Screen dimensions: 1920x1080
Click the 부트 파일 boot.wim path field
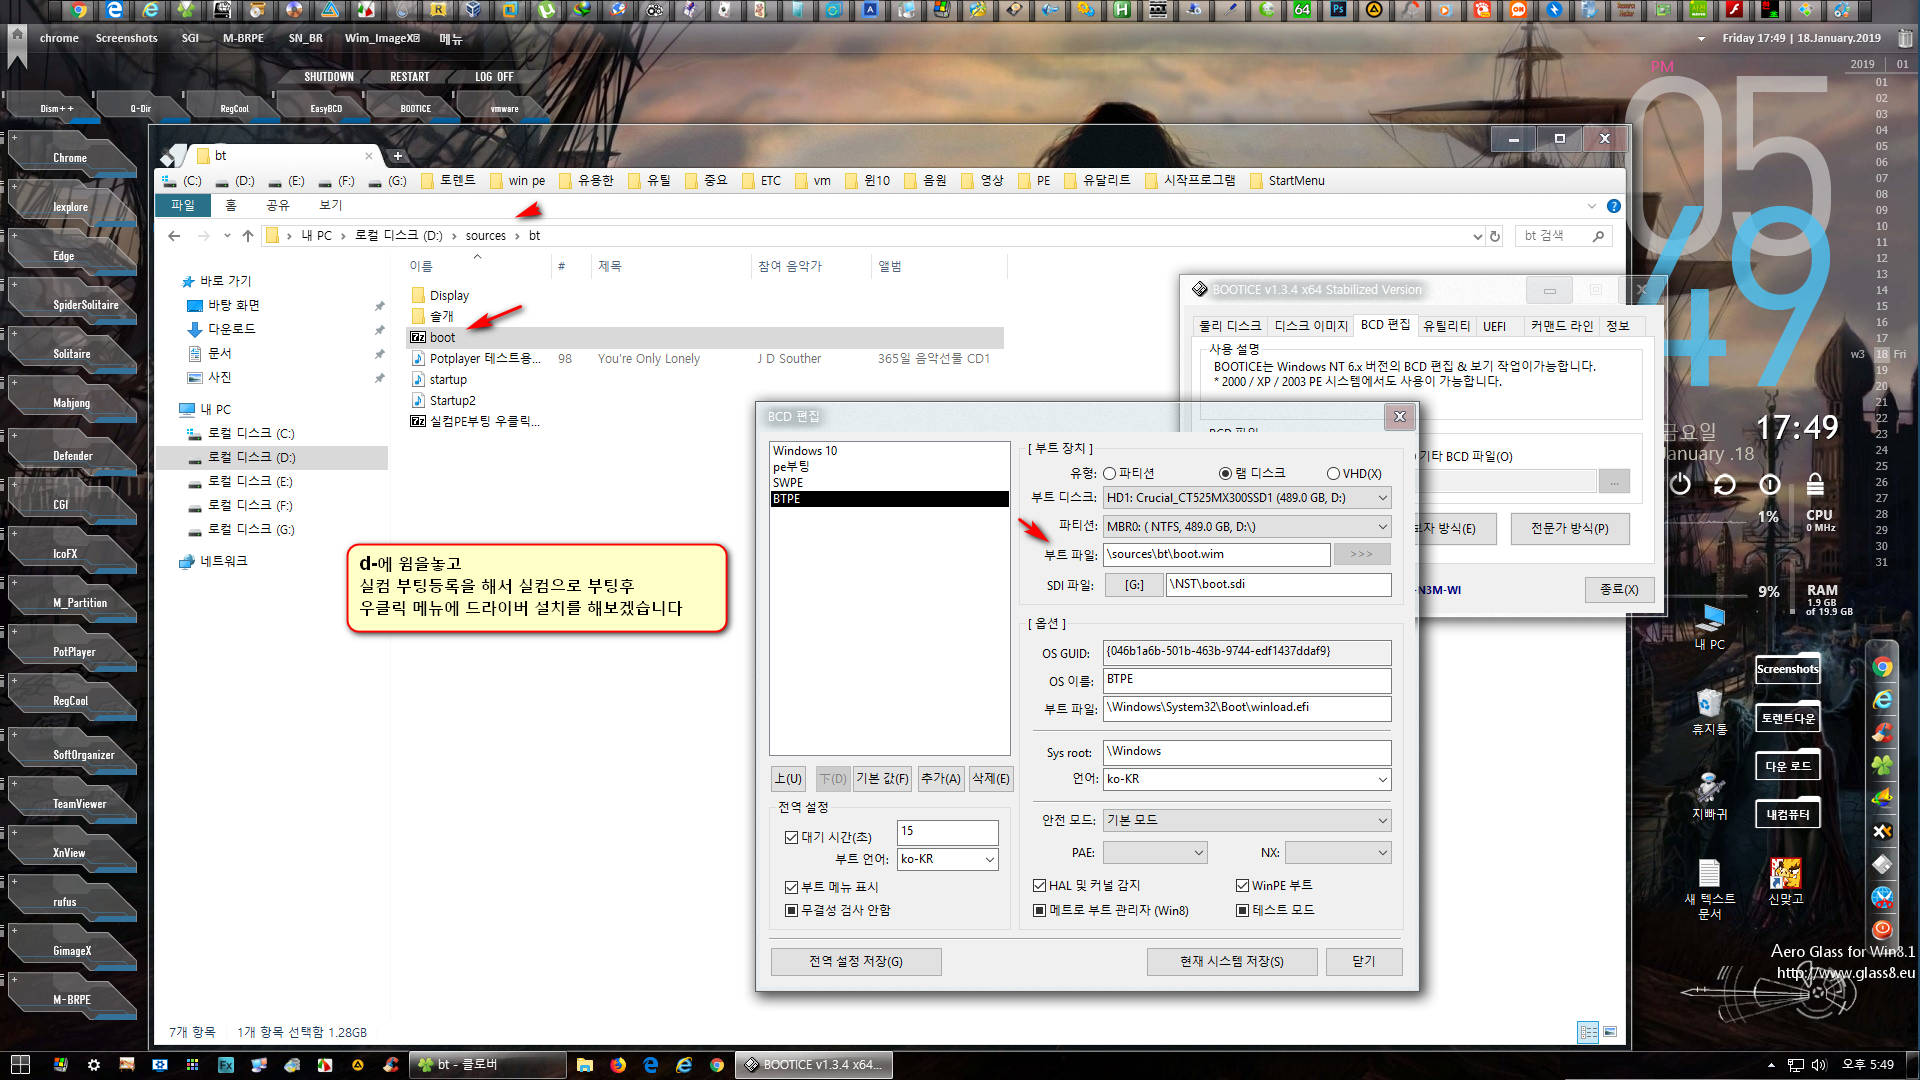pos(1217,555)
